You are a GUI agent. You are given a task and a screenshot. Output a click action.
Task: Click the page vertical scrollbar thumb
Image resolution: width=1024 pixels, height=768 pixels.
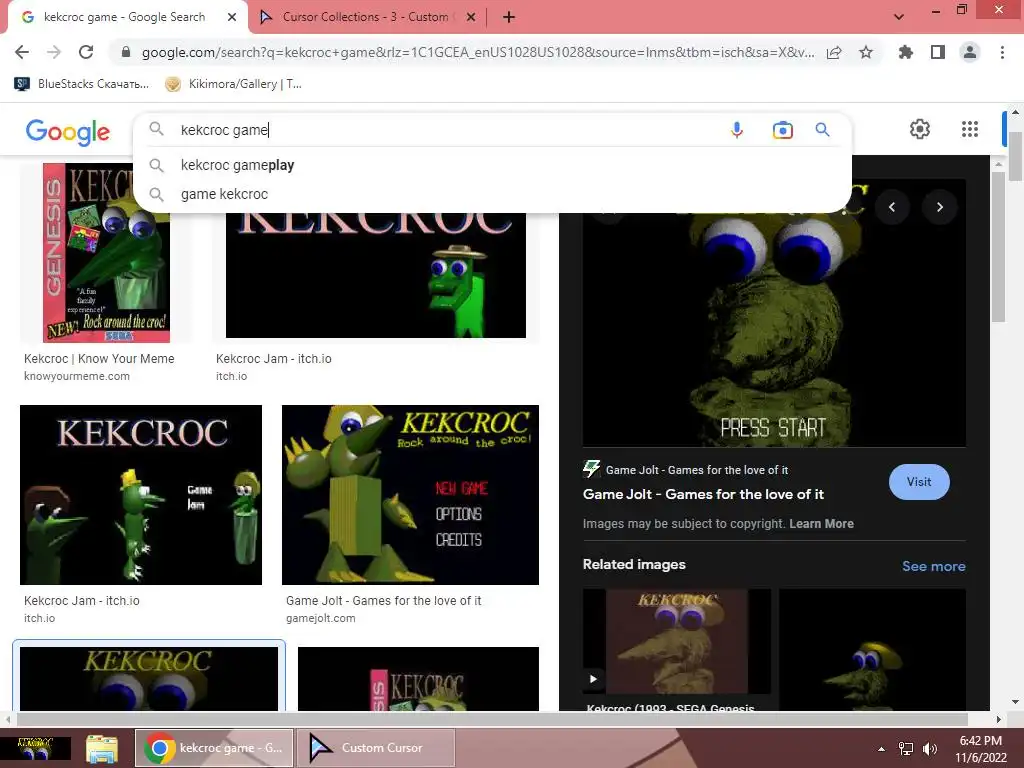point(1016,155)
